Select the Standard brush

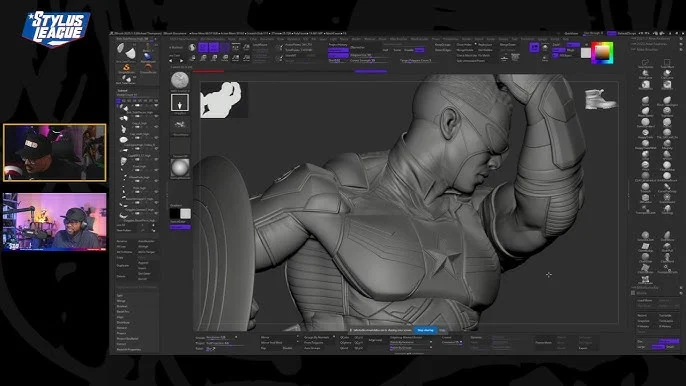667,112
